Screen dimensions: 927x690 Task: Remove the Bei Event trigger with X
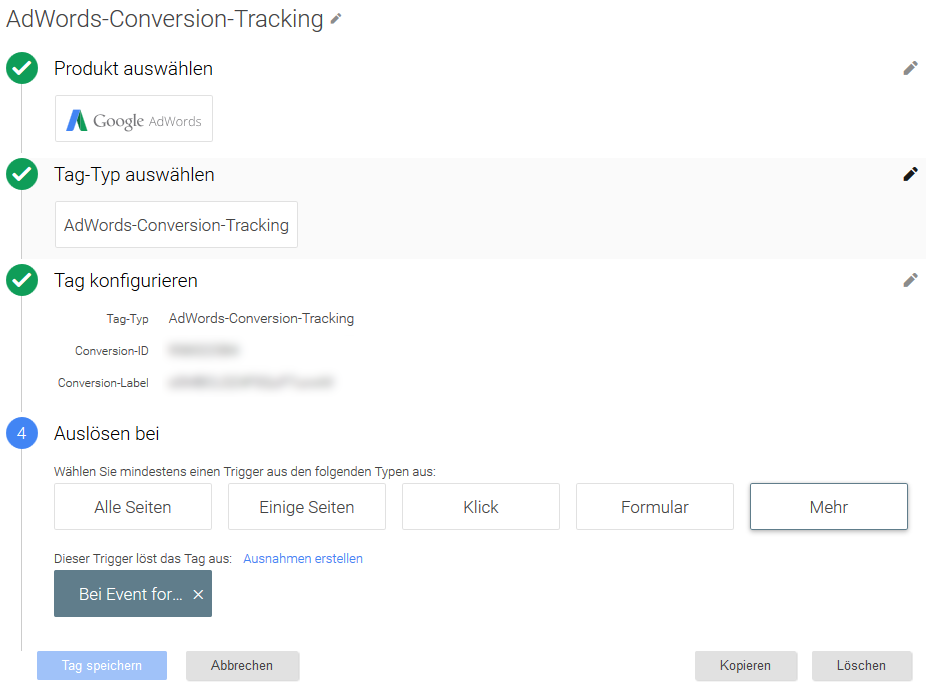click(x=198, y=594)
